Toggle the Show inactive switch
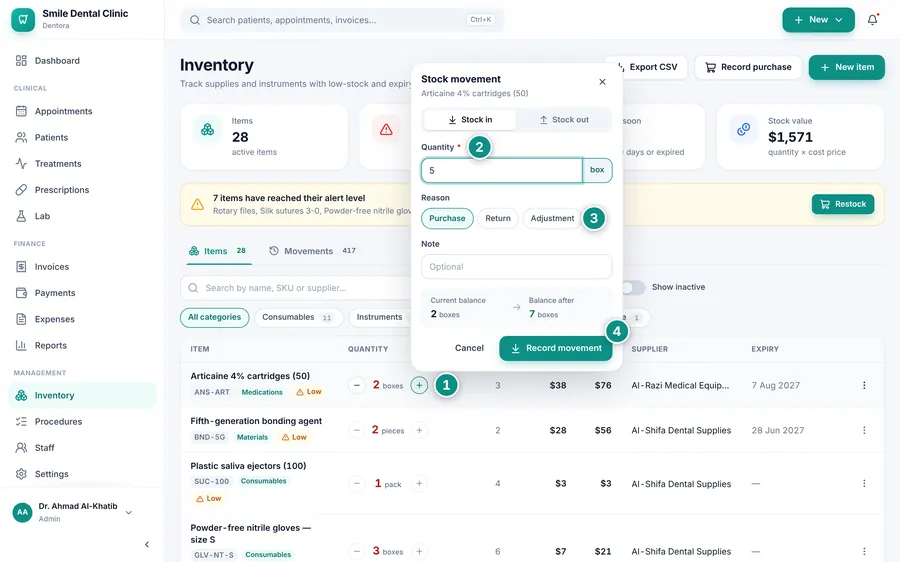This screenshot has width=900, height=562. [633, 288]
